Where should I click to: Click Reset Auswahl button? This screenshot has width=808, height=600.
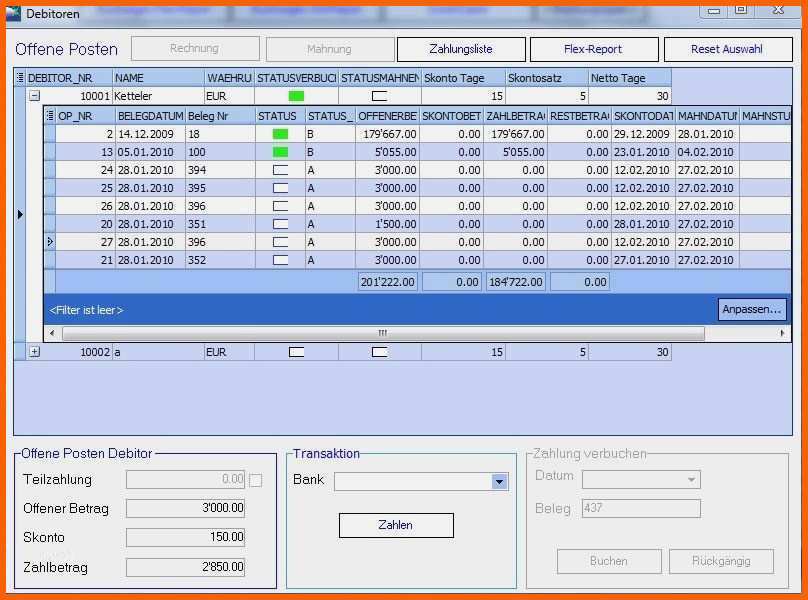coord(728,49)
